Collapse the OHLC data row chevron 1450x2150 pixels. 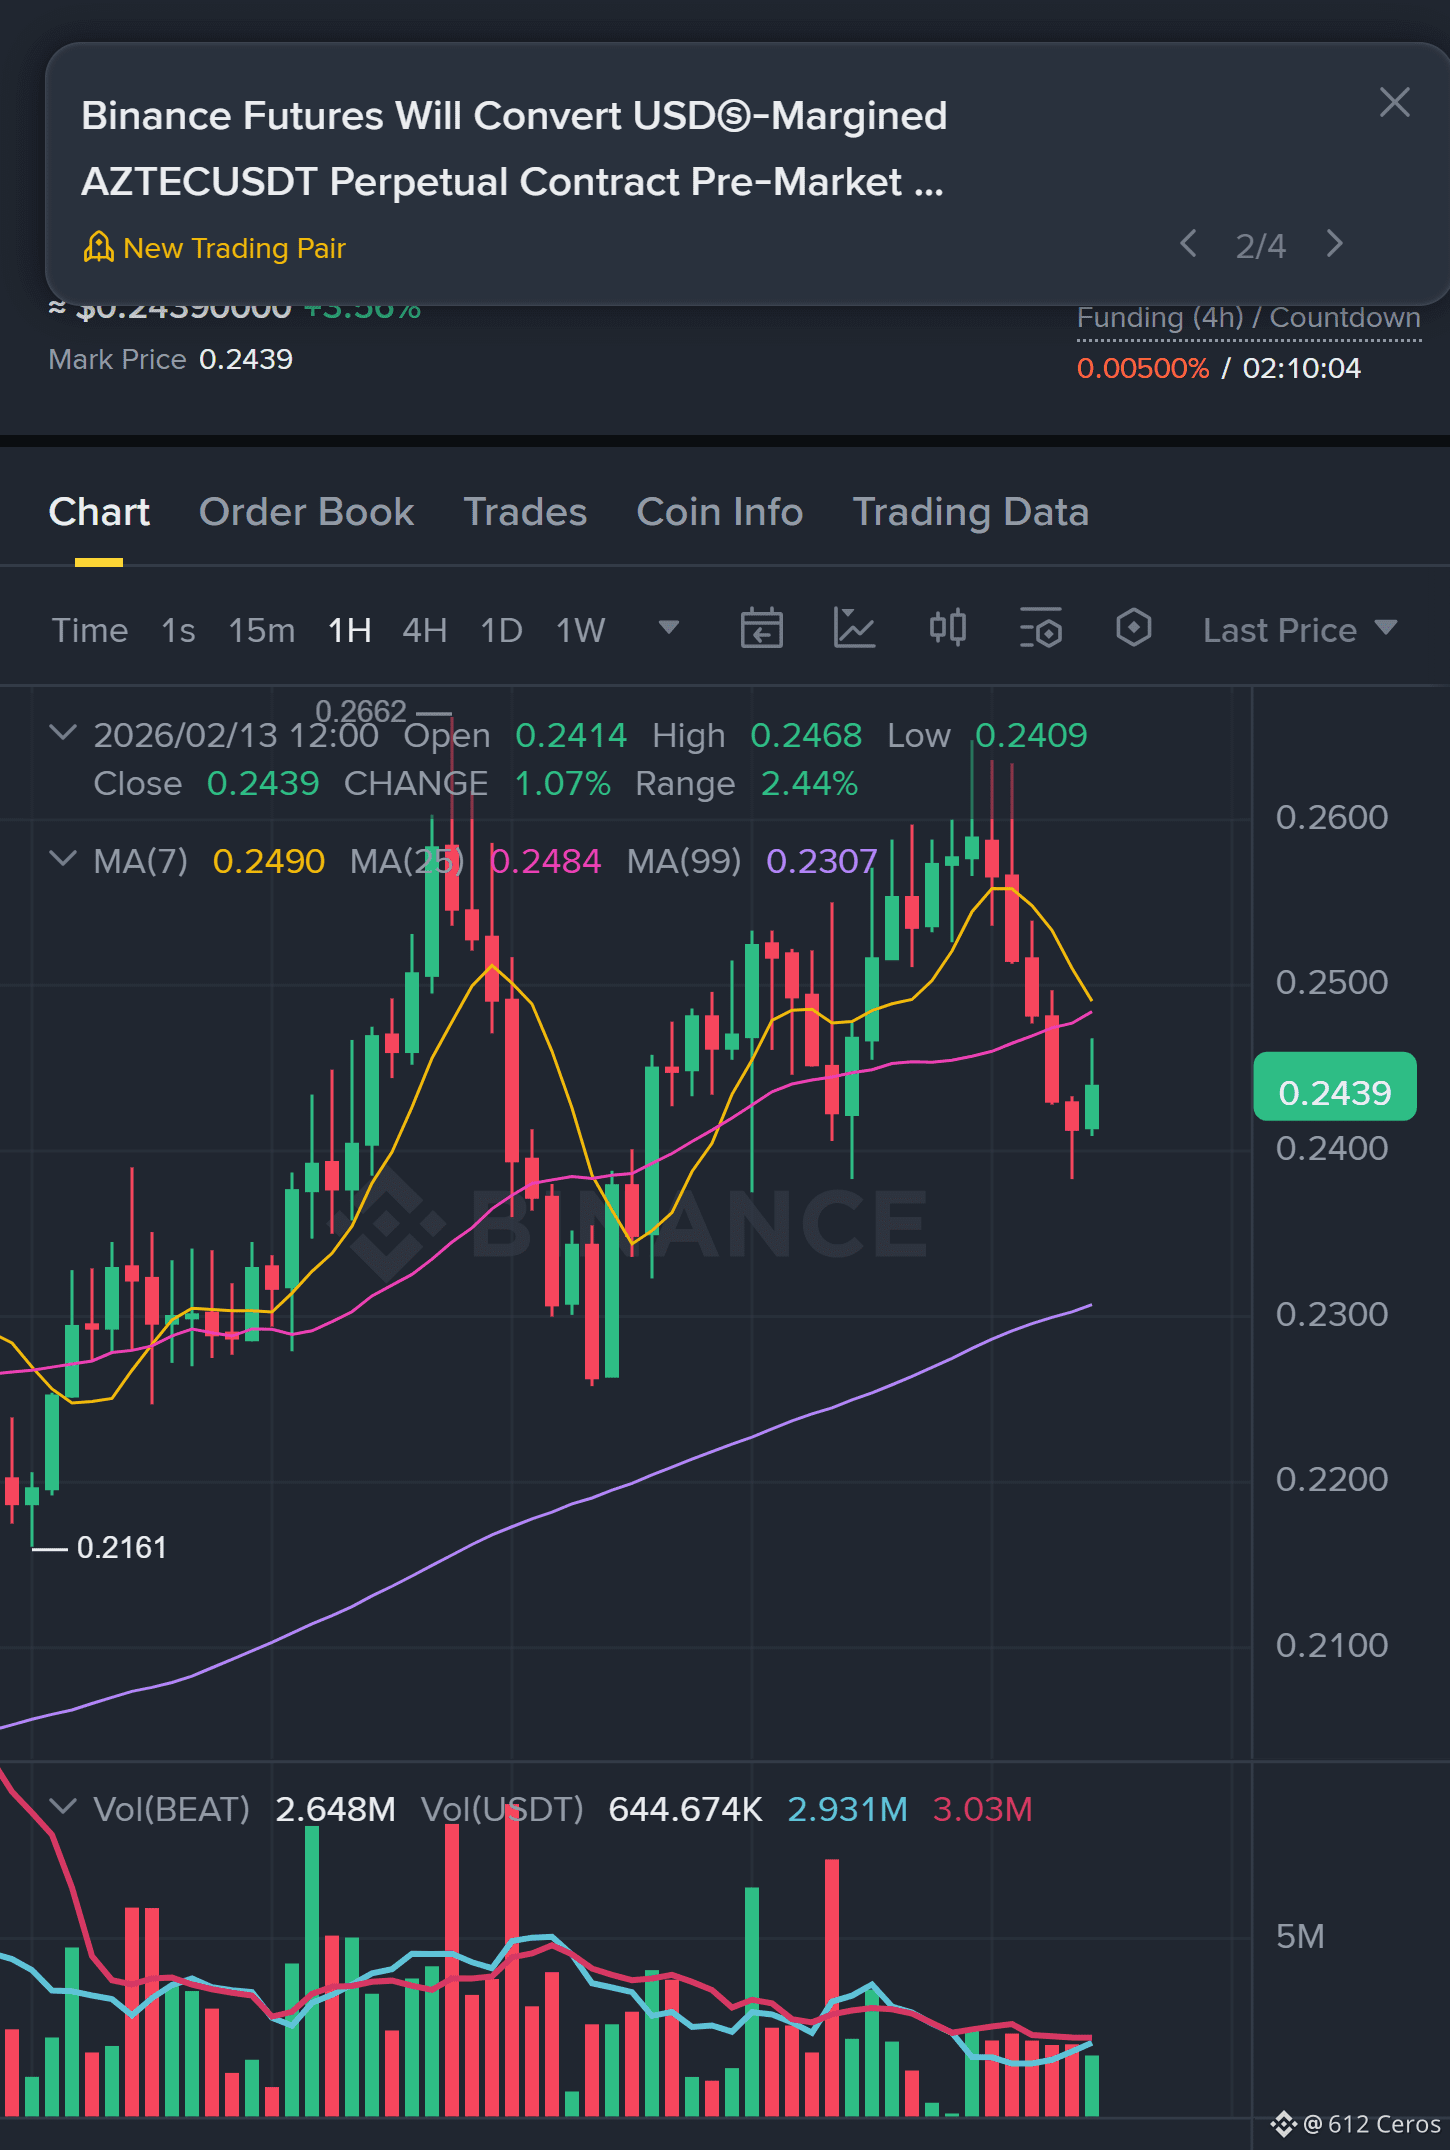click(x=63, y=734)
